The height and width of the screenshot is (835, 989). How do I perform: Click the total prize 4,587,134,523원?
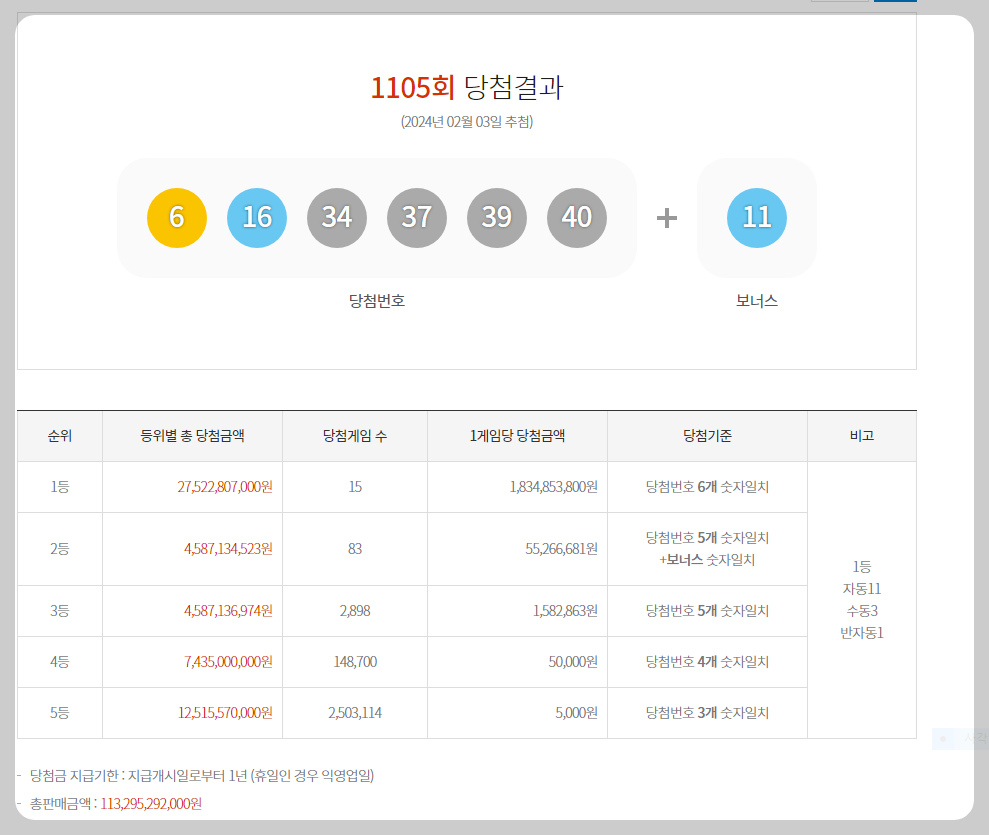pyautogui.click(x=228, y=549)
